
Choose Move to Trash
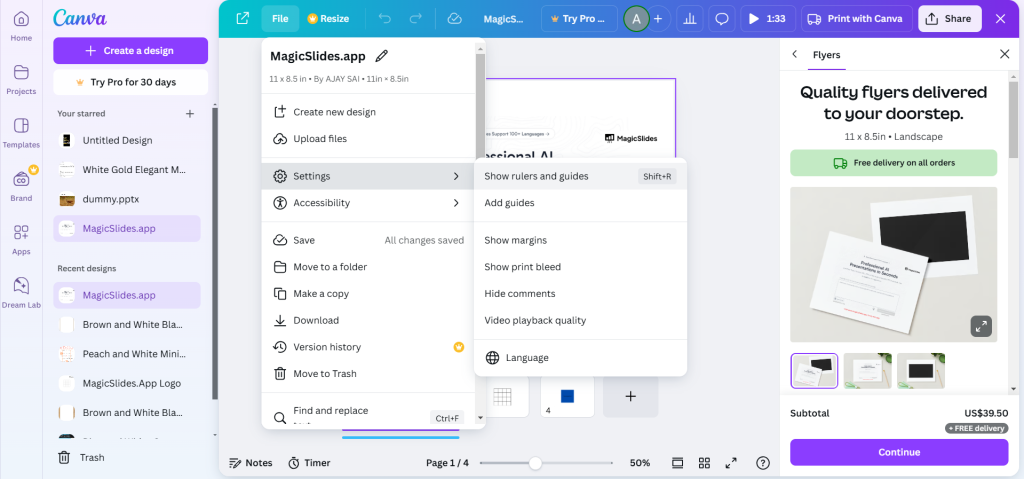click(x=368, y=374)
